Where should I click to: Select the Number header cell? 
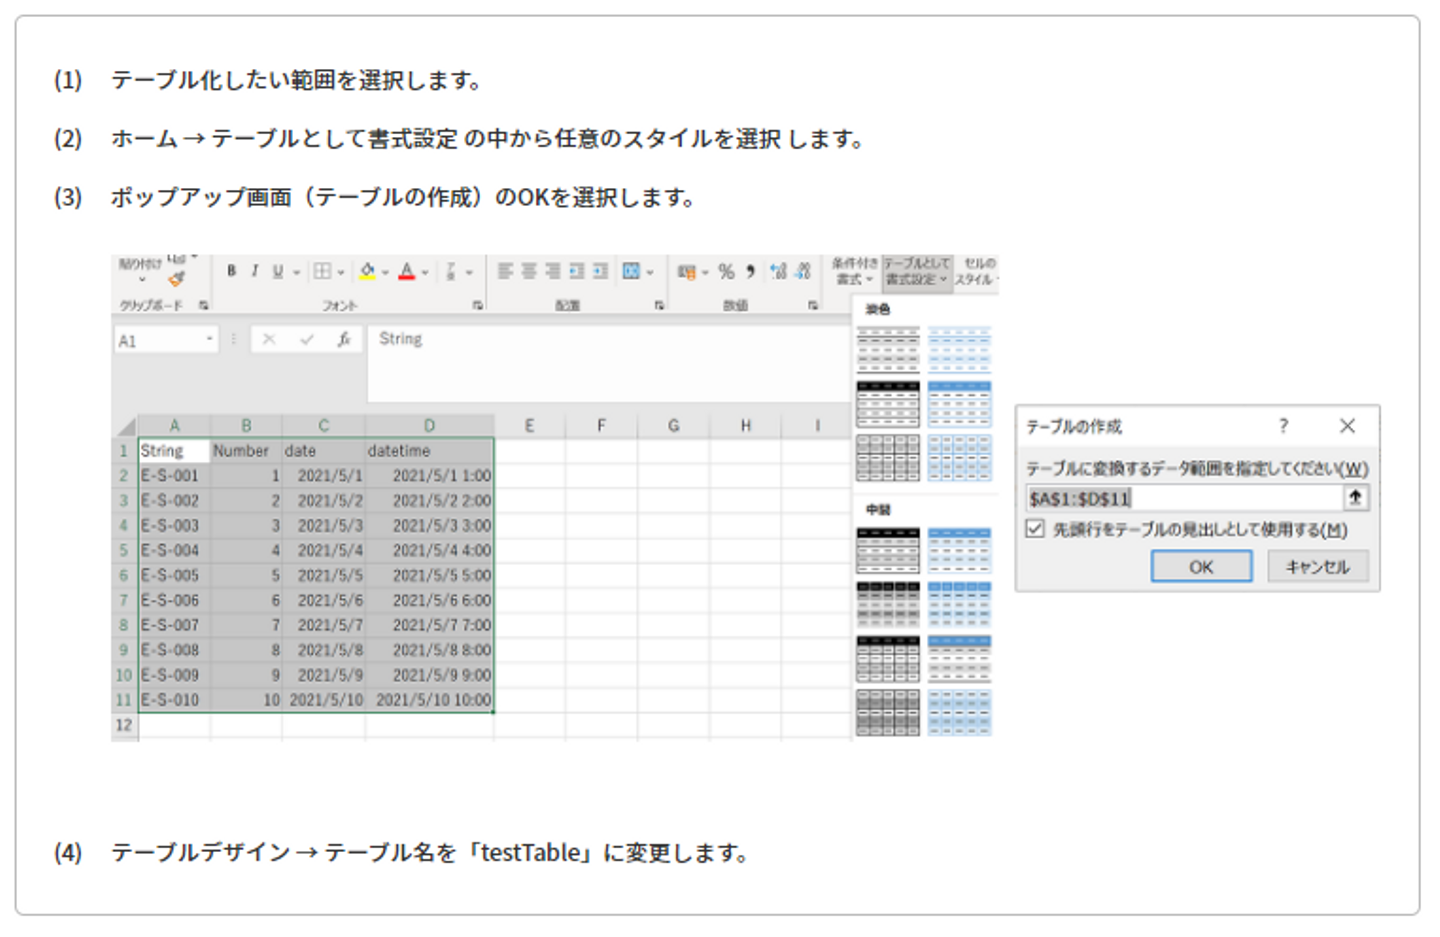tap(246, 451)
